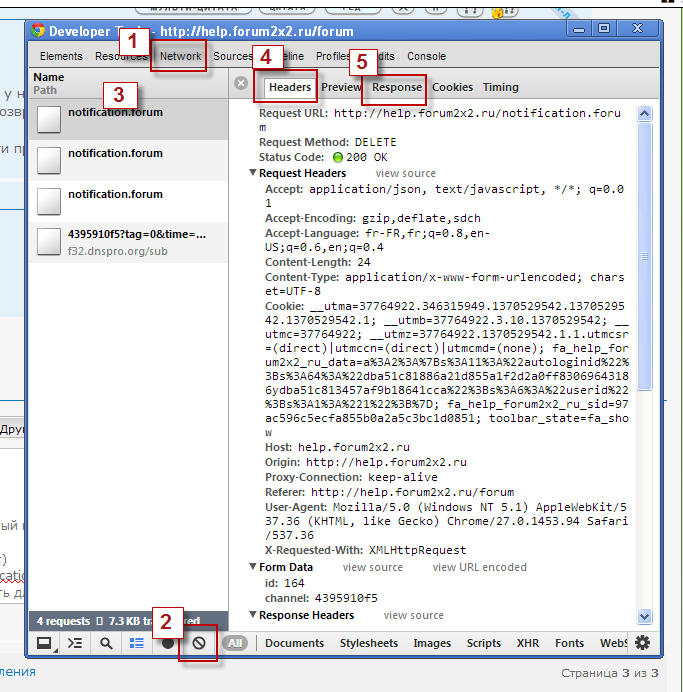Select the All filter
The width and height of the screenshot is (683, 692).
(x=235, y=643)
